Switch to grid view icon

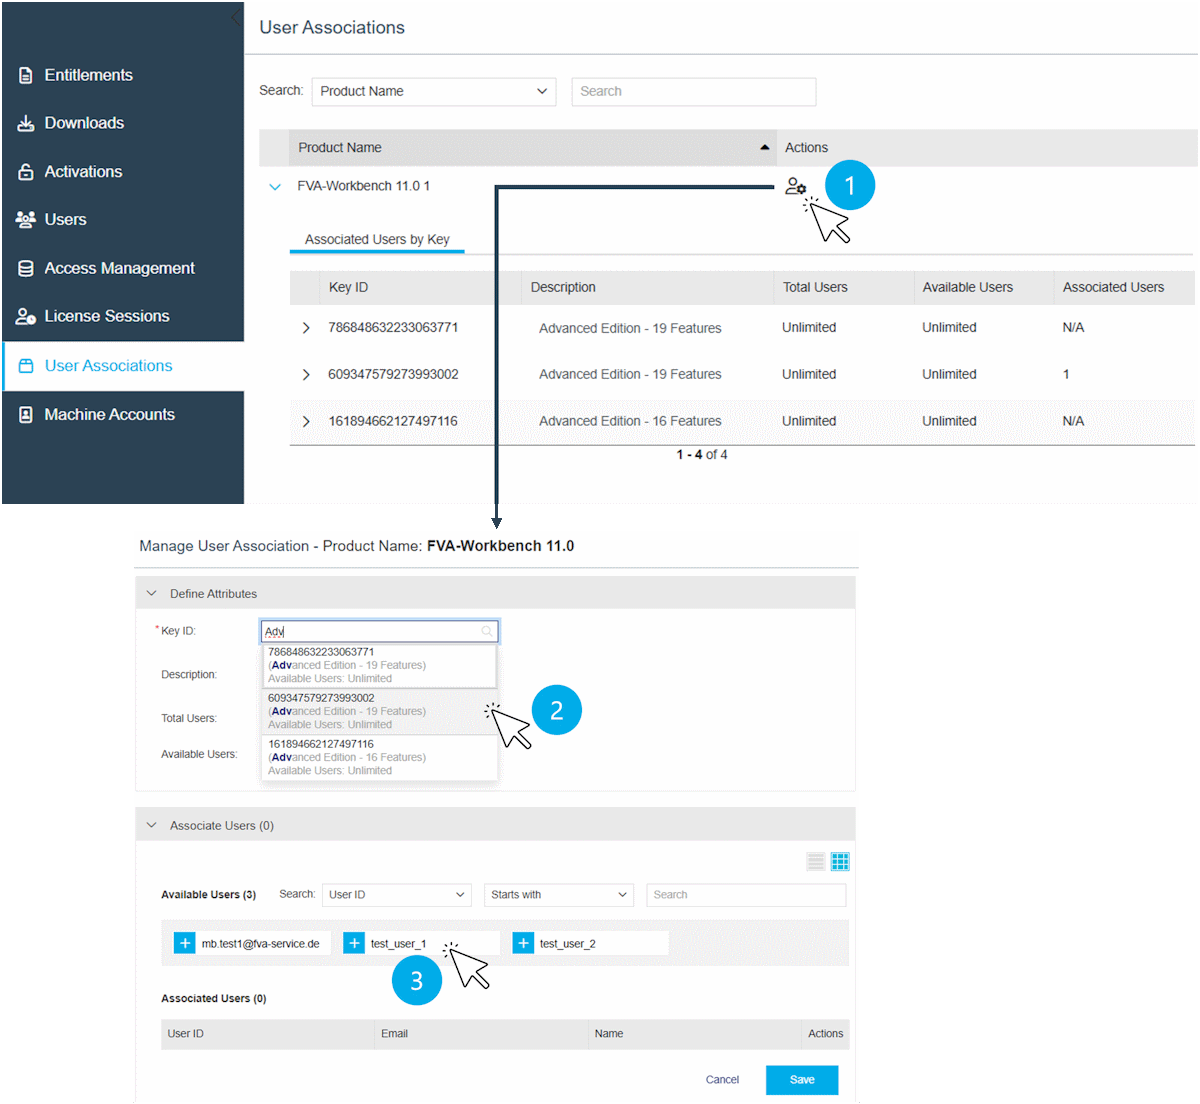pos(840,862)
